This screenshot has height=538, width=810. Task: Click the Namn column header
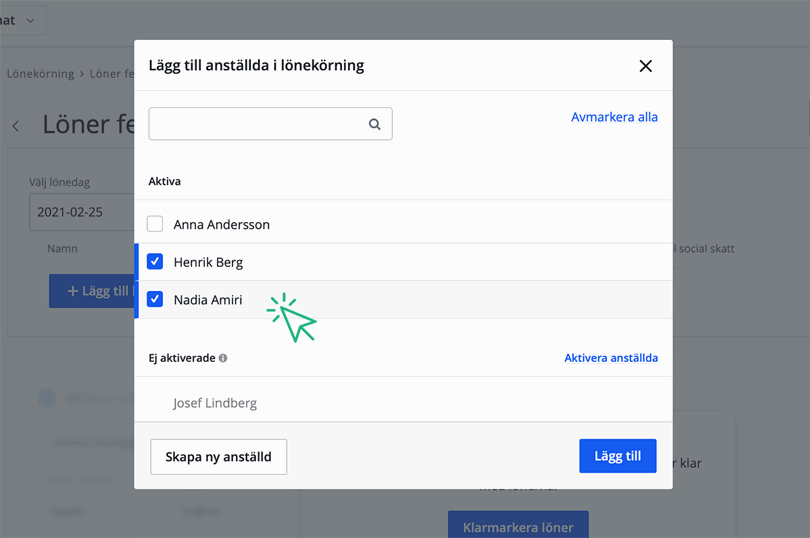tap(62, 248)
